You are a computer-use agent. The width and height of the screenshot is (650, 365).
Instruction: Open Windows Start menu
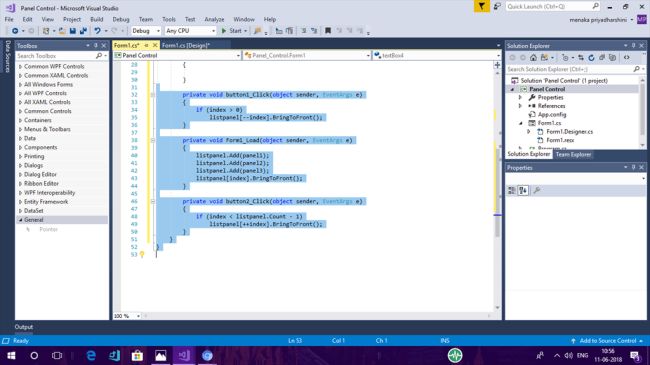[x=11, y=355]
